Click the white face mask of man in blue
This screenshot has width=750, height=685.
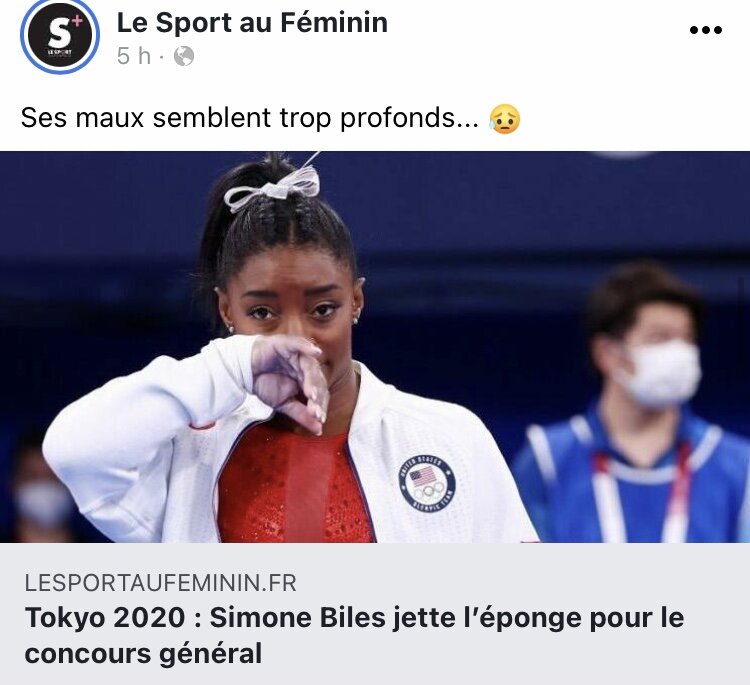[659, 372]
